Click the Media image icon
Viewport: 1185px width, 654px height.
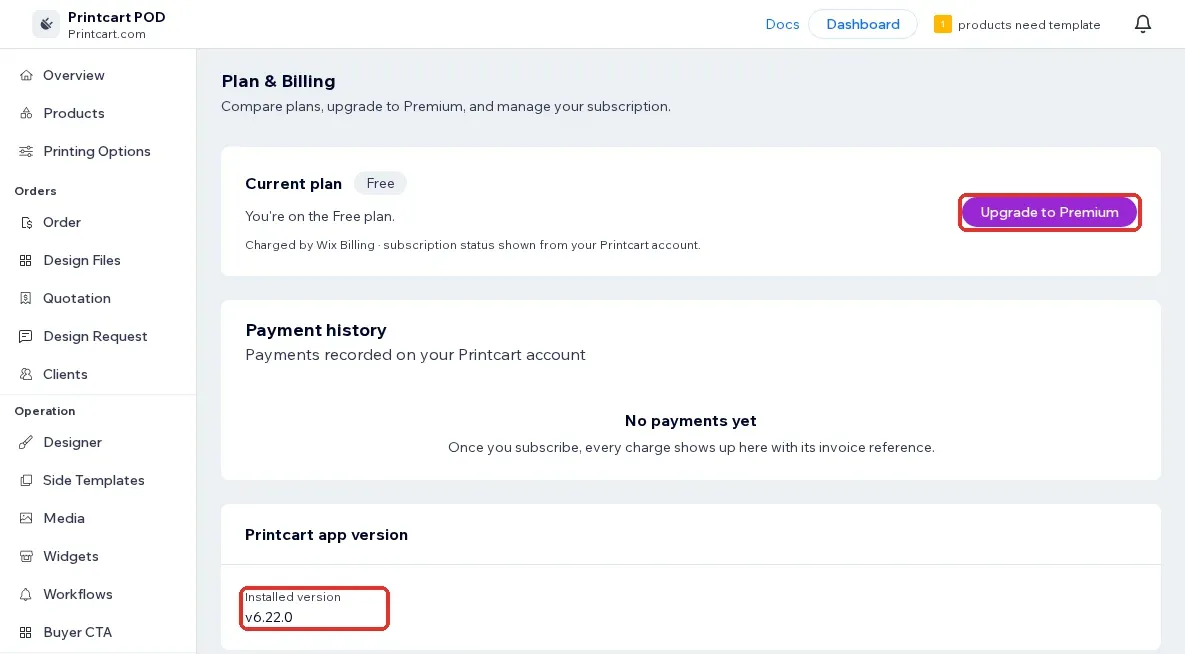point(26,518)
